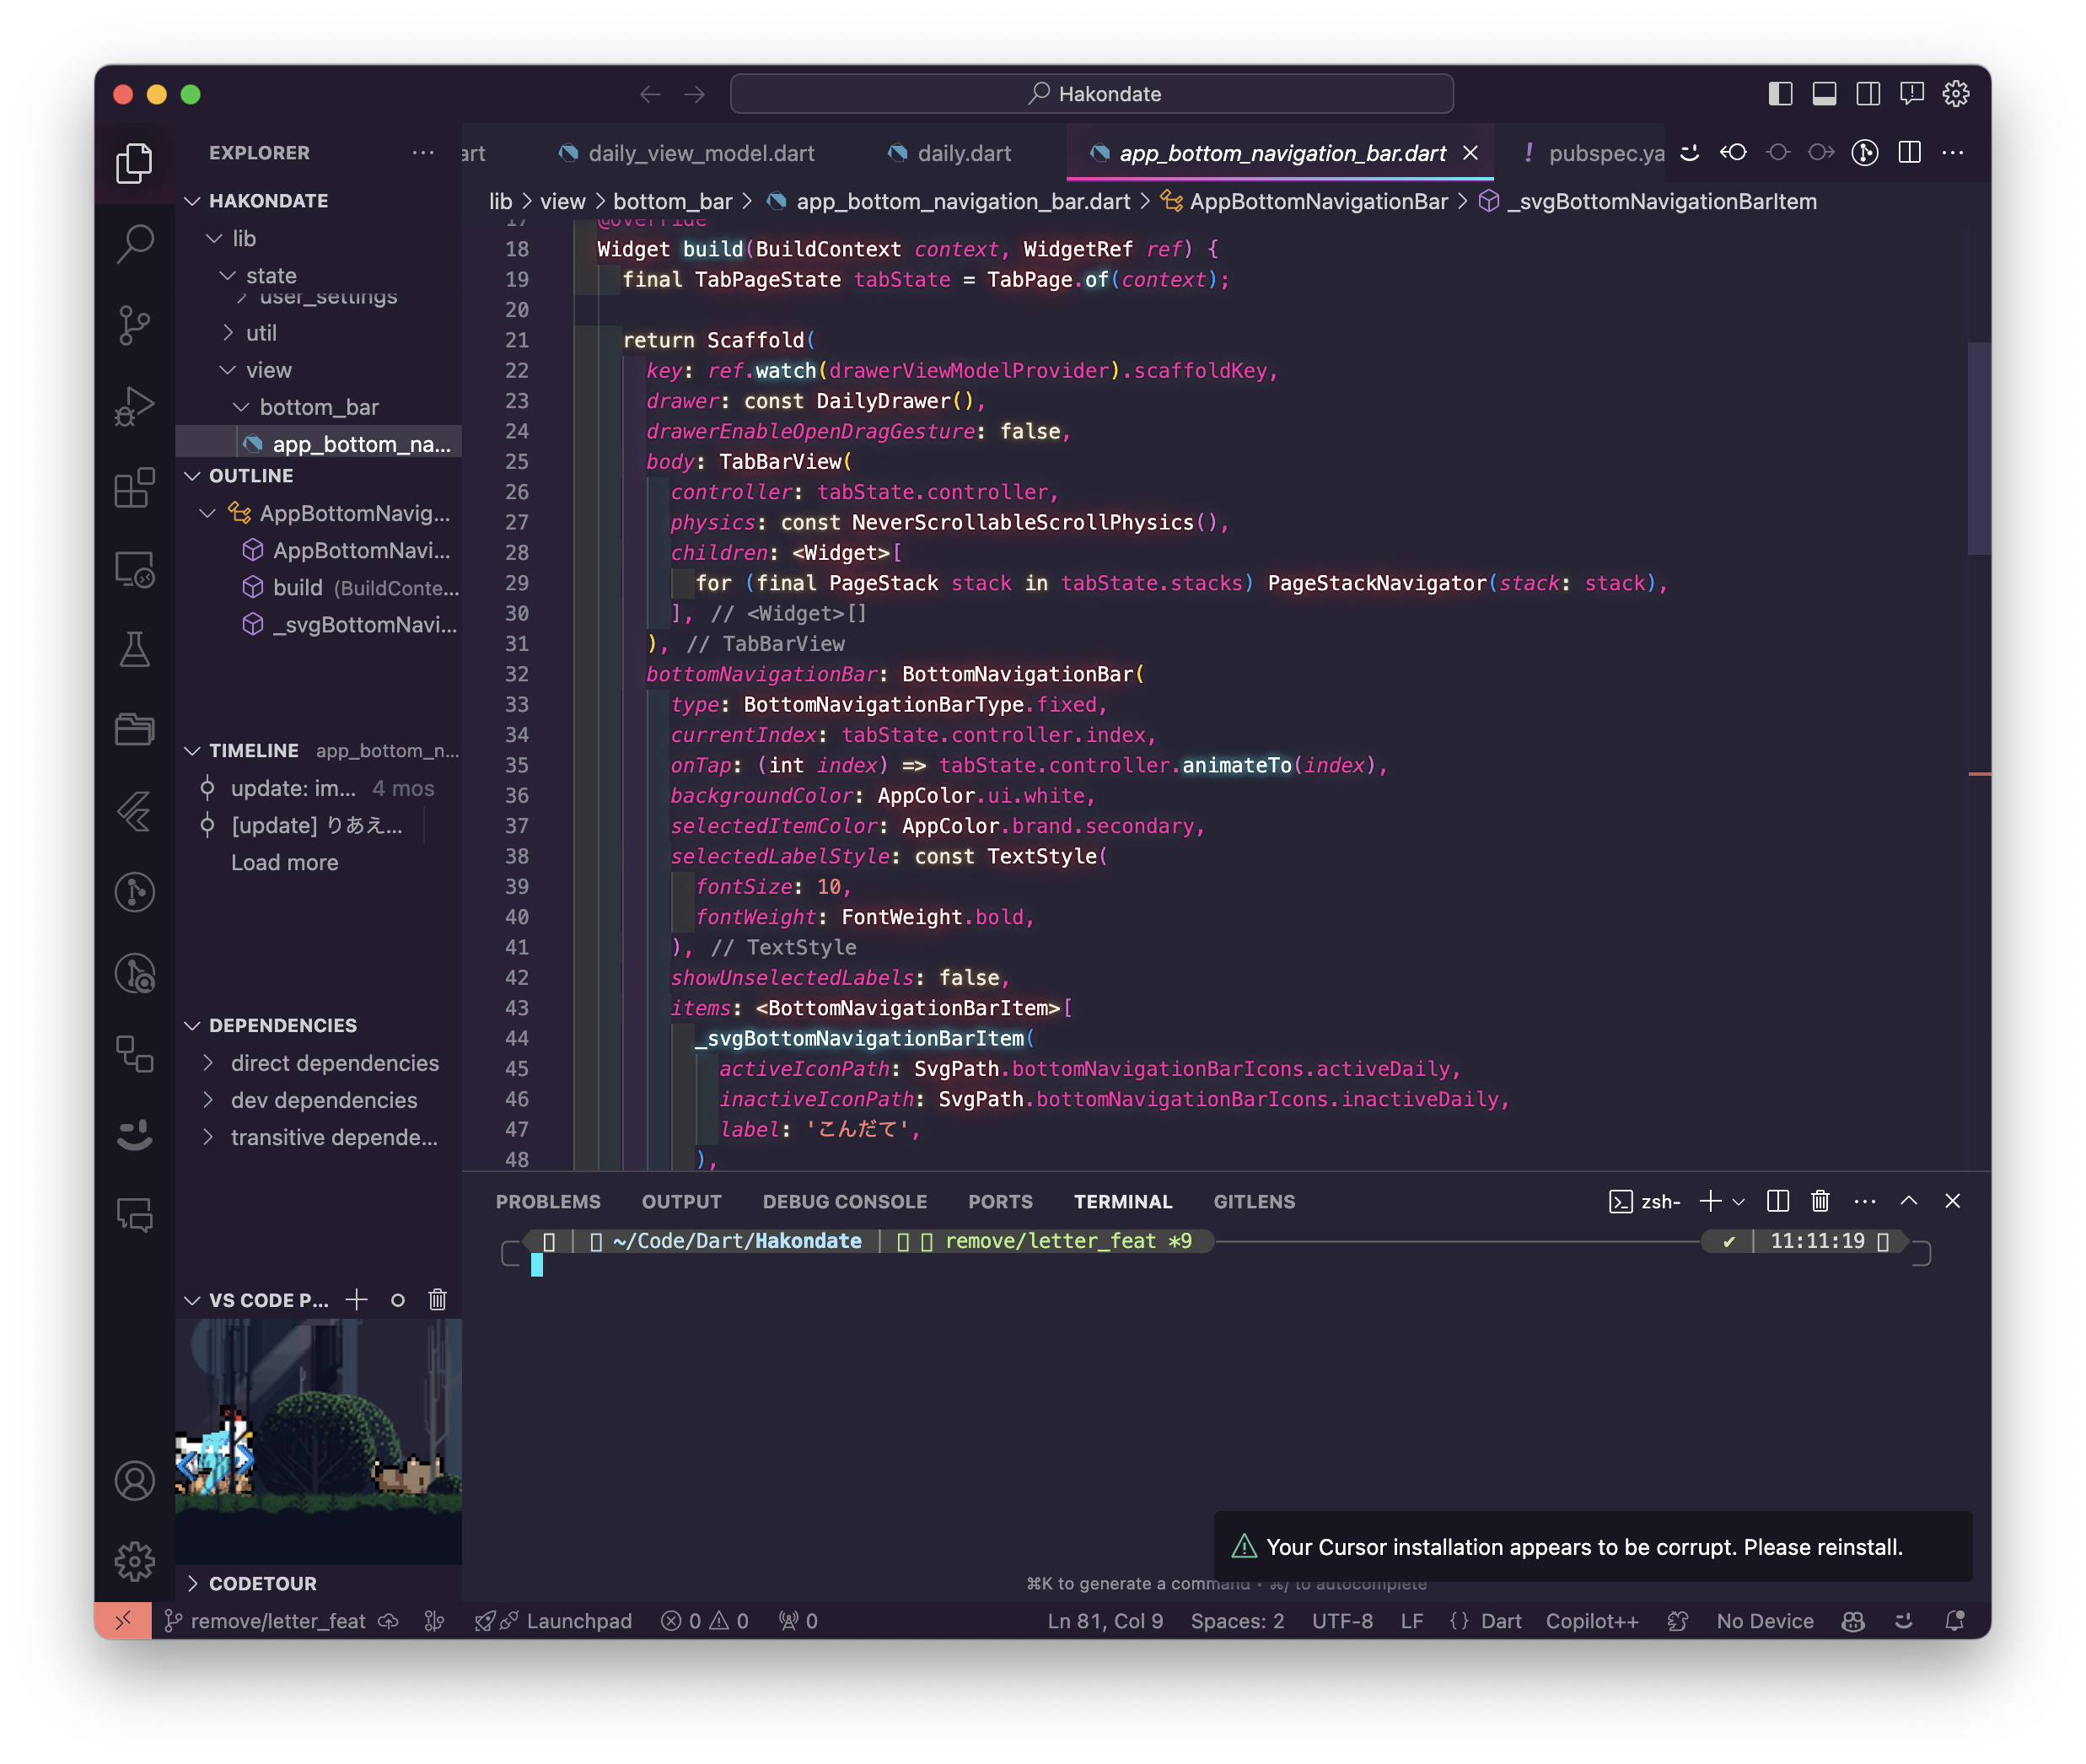This screenshot has width=2086, height=1764.
Task: Collapse the OUTLINE section
Action: coord(251,476)
